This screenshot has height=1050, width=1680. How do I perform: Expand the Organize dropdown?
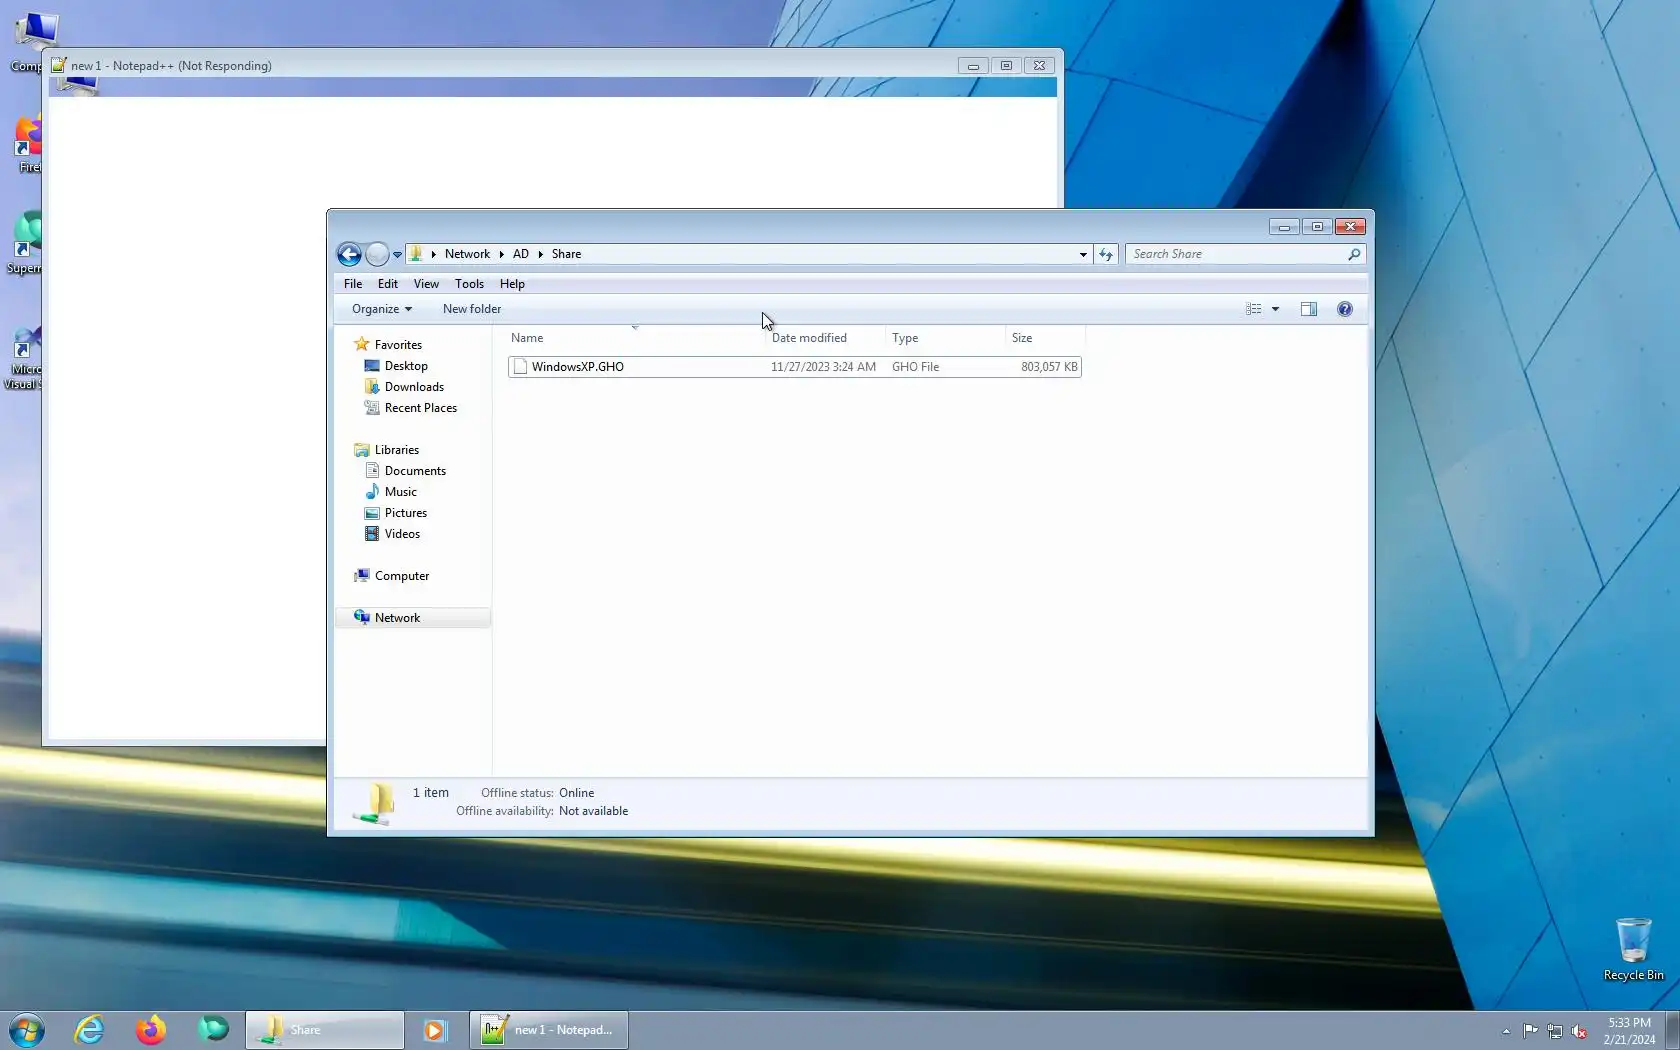(382, 309)
